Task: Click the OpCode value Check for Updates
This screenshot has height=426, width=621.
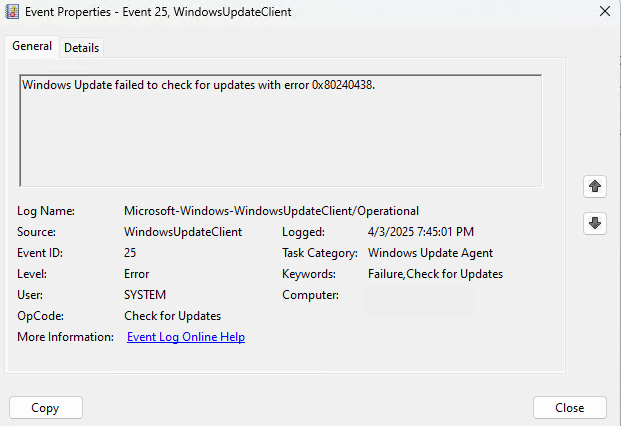Action: pyautogui.click(x=172, y=316)
